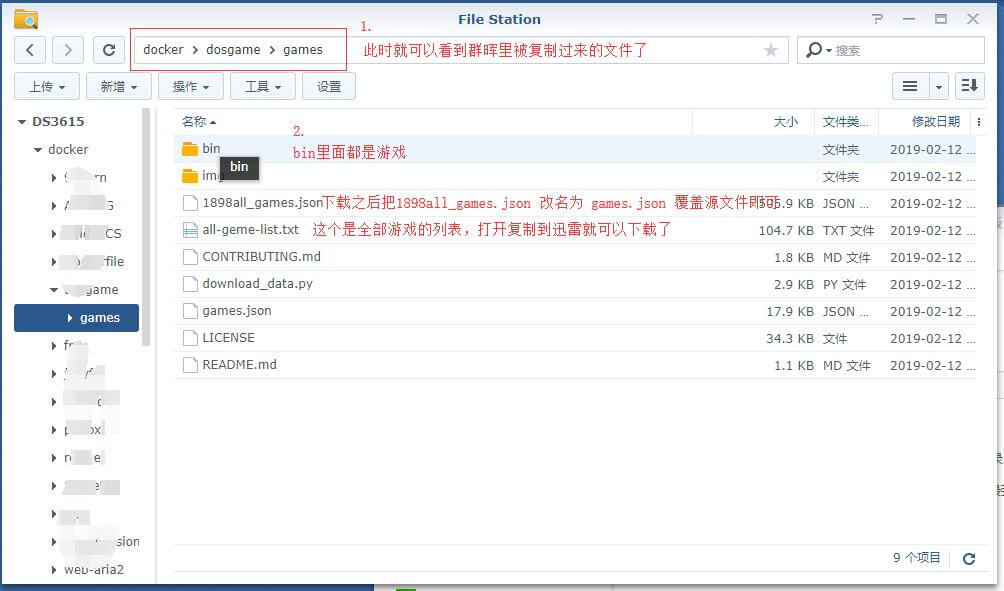Open the 上传 upload dropdown
1004x591 pixels.
(x=46, y=86)
